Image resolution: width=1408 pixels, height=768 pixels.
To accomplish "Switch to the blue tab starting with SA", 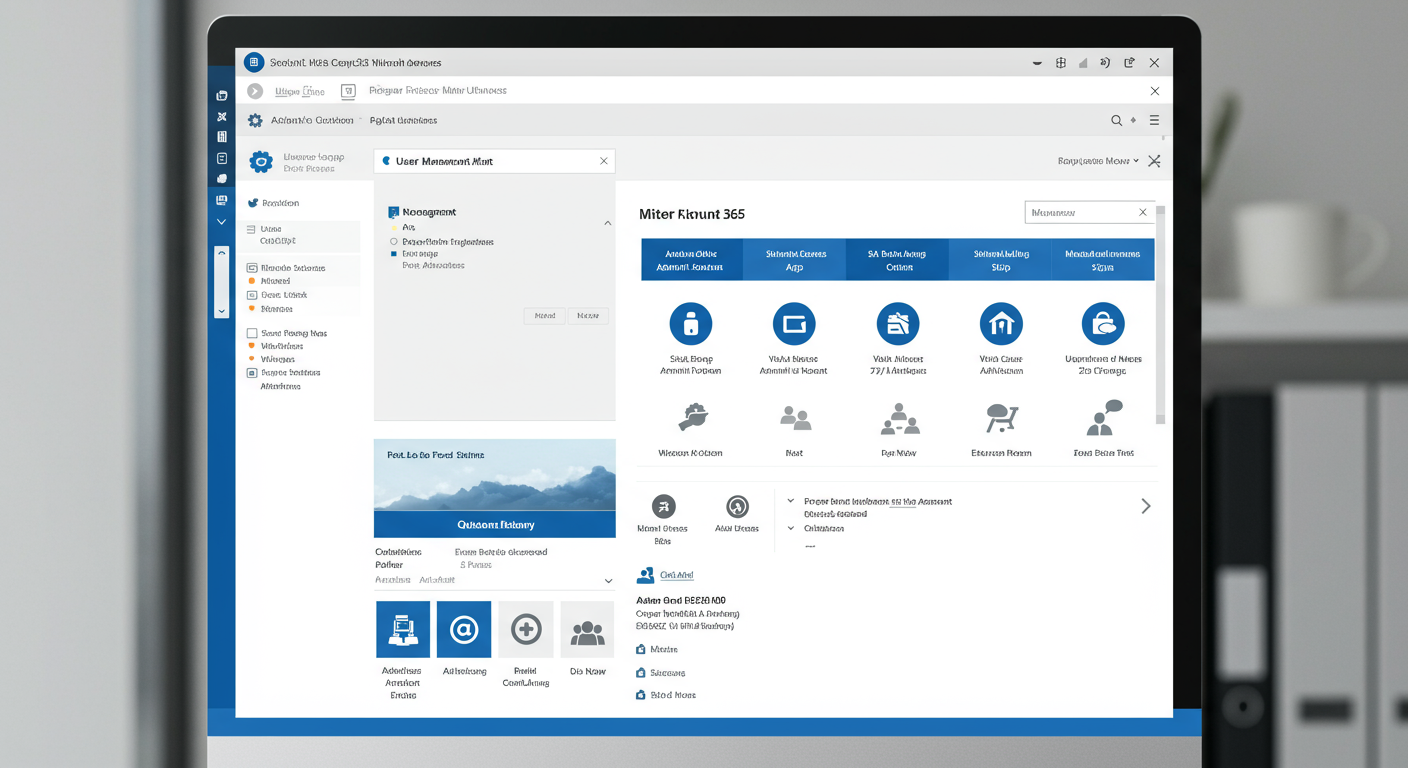I will tap(898, 260).
